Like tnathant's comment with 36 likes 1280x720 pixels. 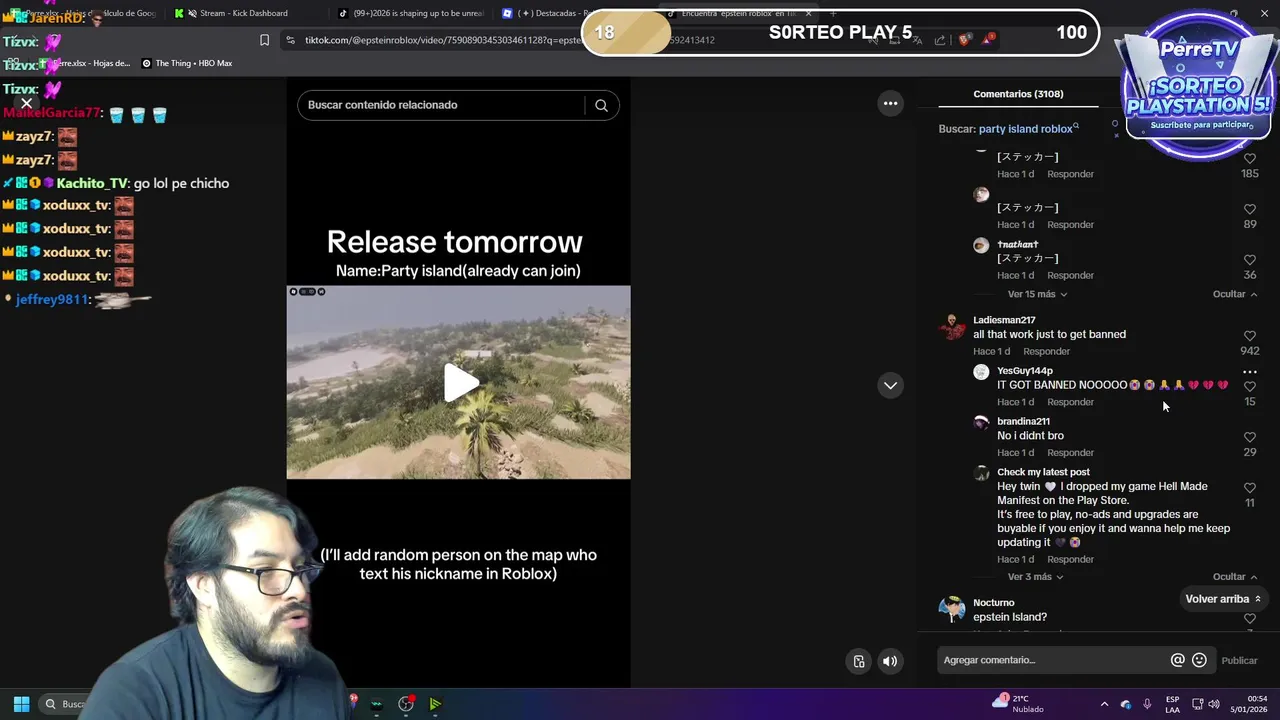pyautogui.click(x=1249, y=260)
